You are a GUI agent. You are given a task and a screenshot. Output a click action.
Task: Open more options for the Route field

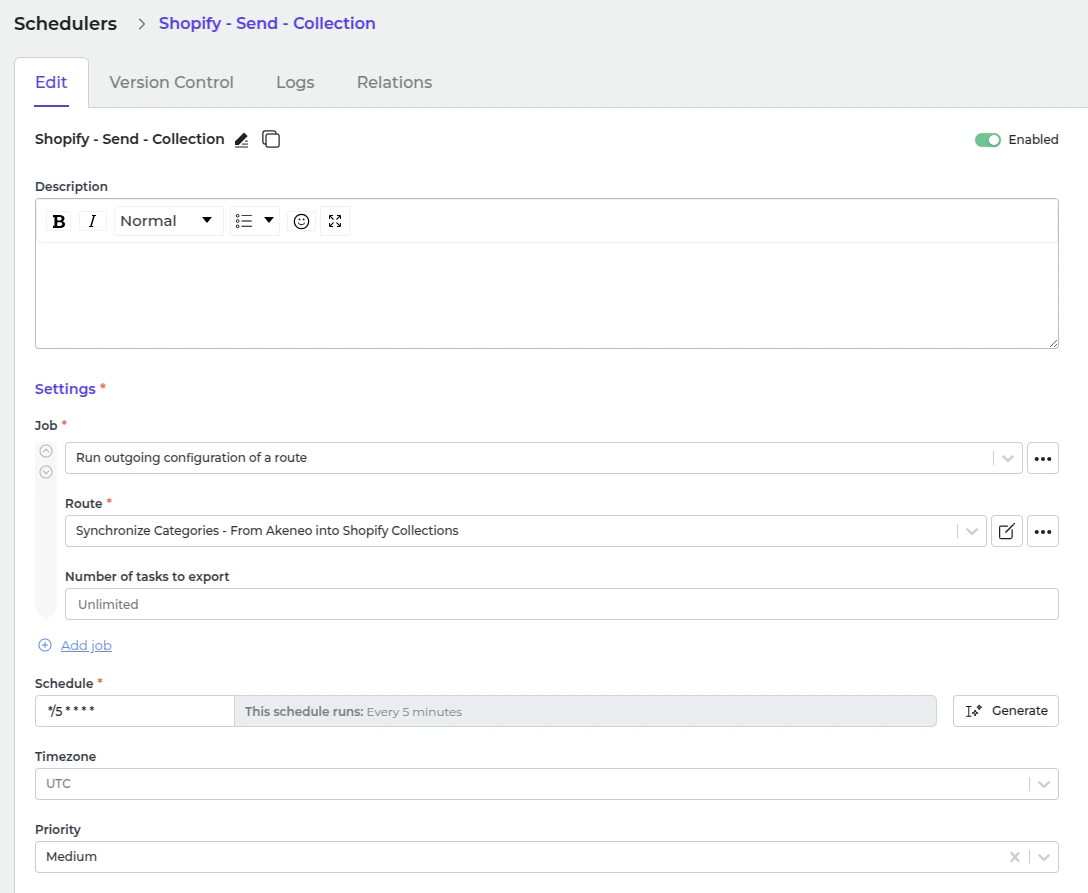tap(1043, 531)
